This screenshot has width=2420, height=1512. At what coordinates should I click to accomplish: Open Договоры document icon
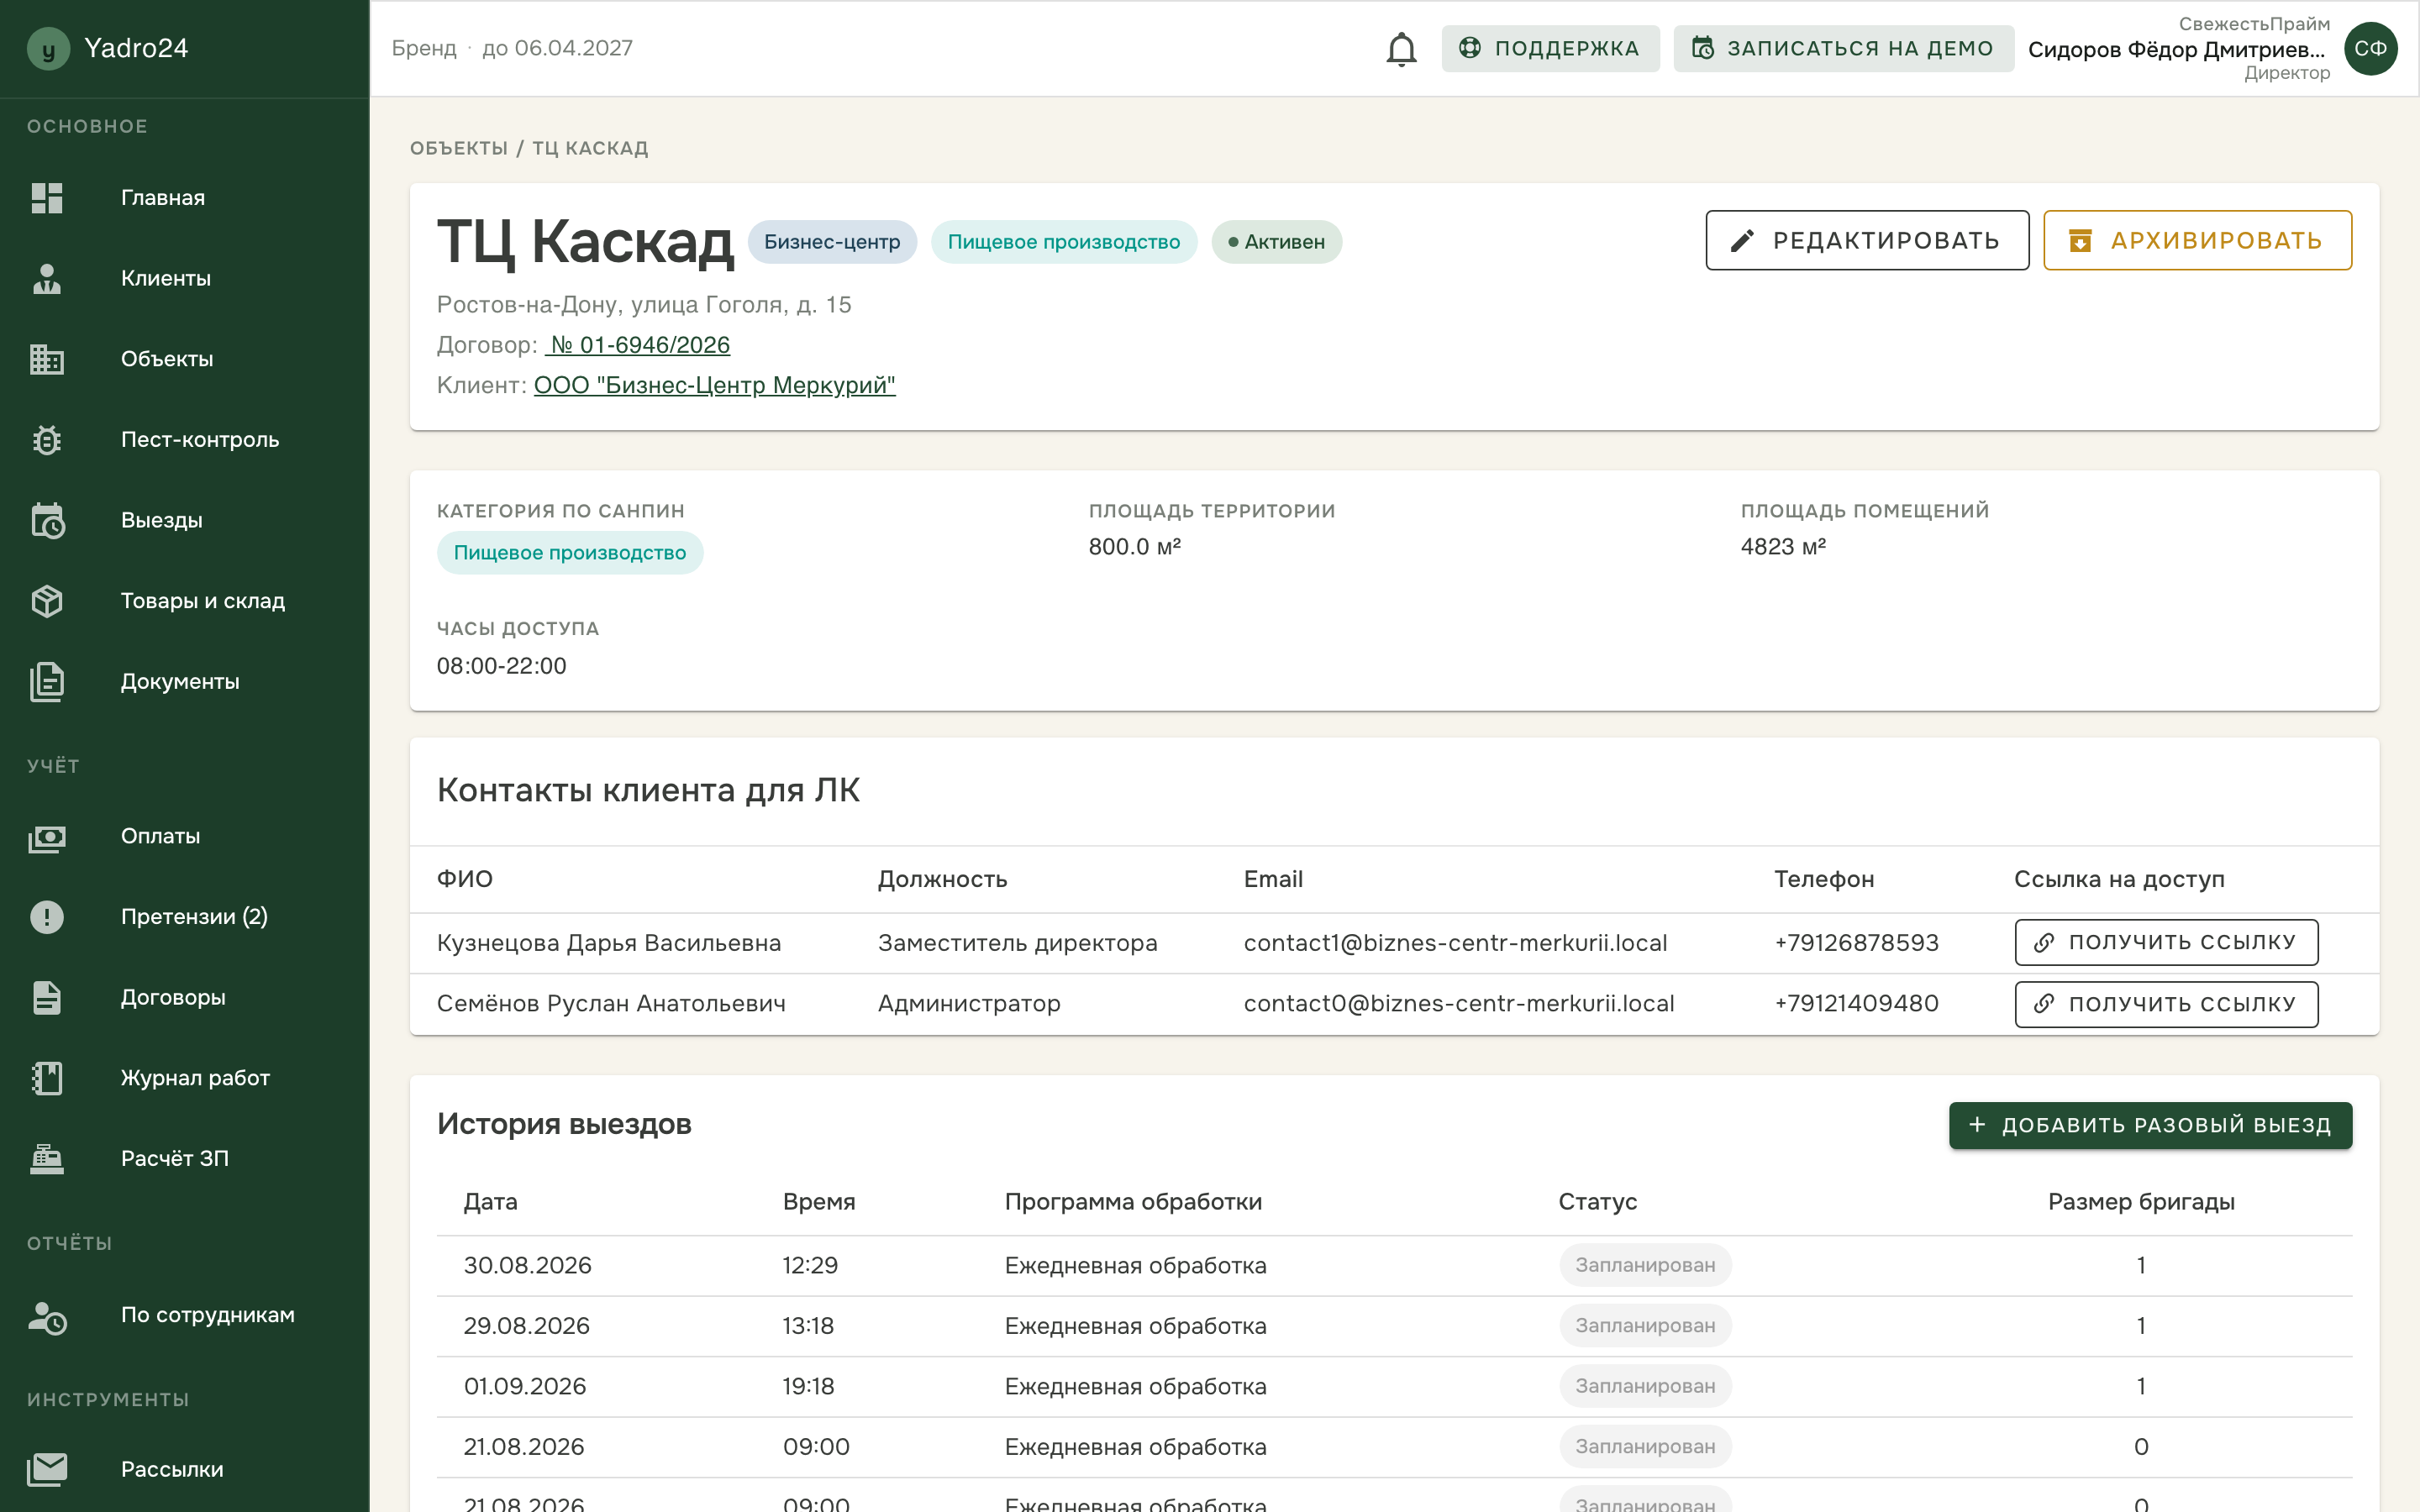pyautogui.click(x=47, y=998)
